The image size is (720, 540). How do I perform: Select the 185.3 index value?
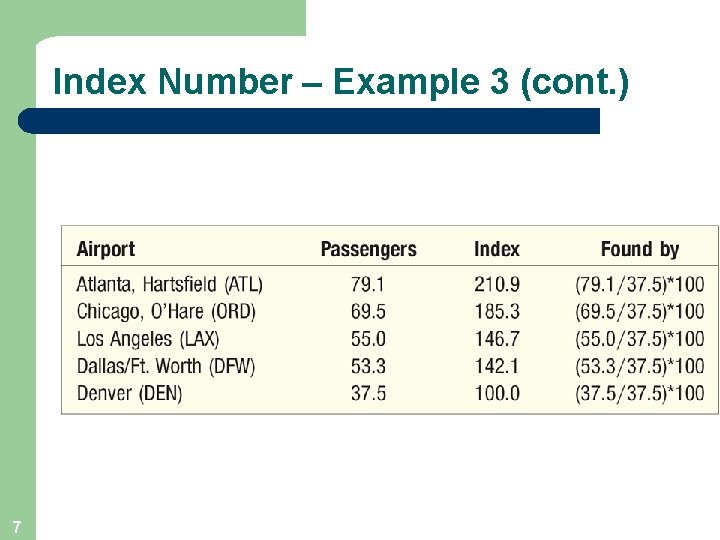pos(497,312)
